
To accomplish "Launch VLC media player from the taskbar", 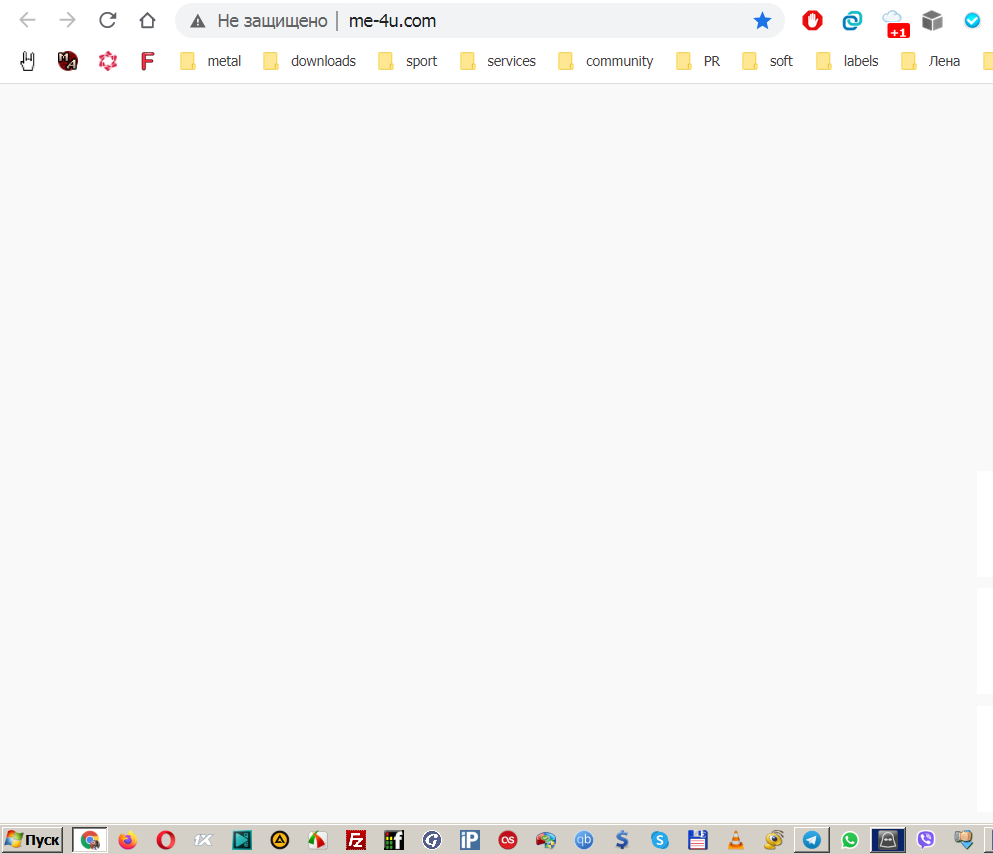I will (x=736, y=840).
